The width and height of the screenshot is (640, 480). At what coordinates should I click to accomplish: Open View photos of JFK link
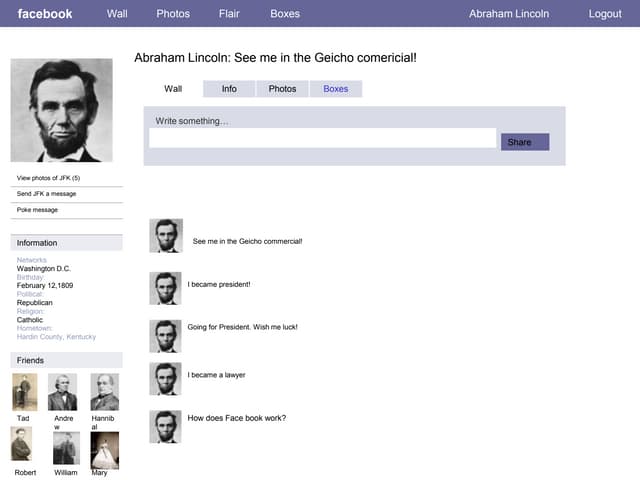pyautogui.click(x=48, y=178)
